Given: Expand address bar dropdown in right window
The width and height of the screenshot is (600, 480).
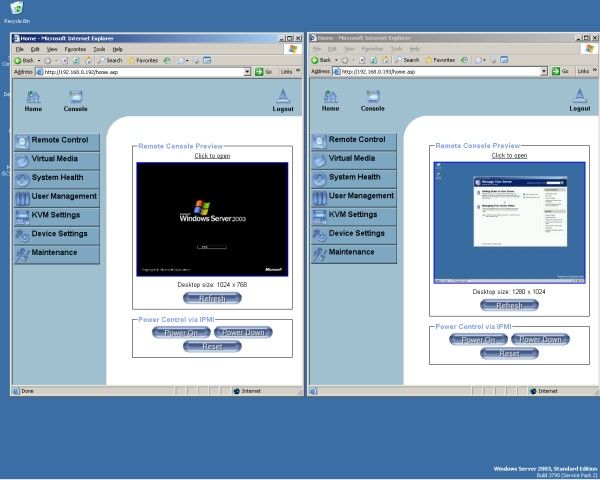Looking at the screenshot, I should pyautogui.click(x=544, y=71).
